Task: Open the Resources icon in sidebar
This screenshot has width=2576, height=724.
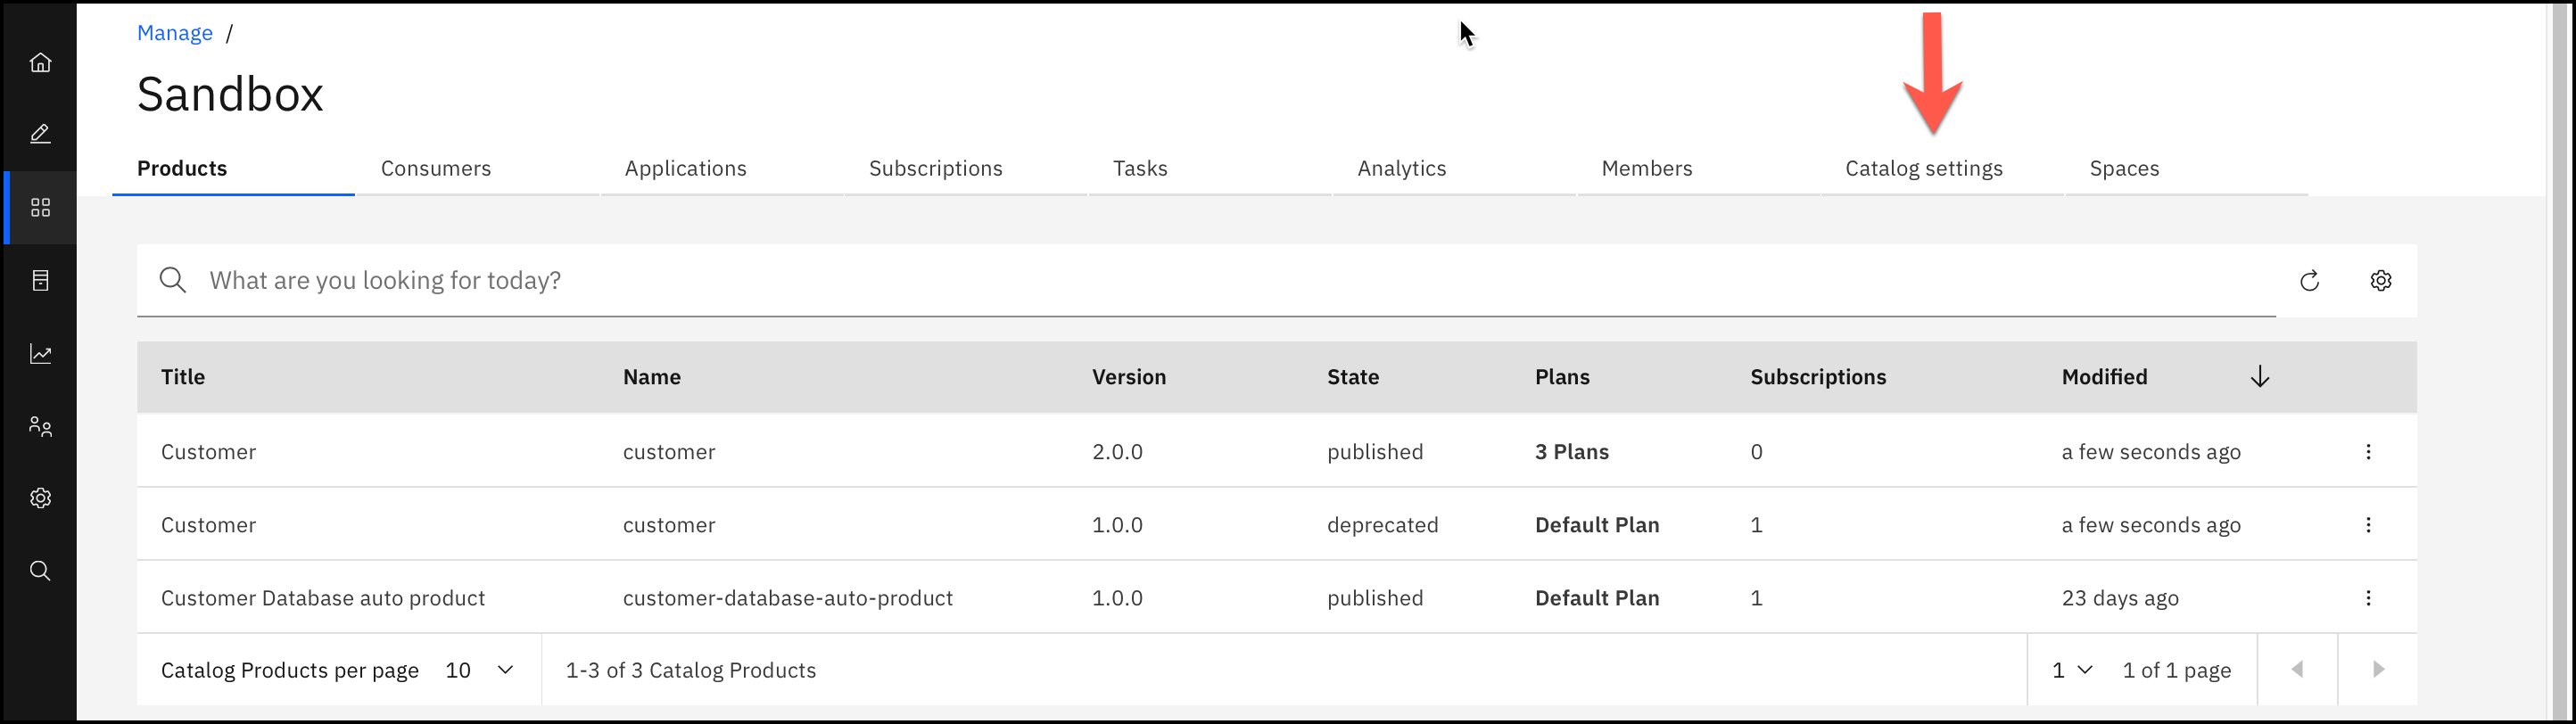Action: click(x=40, y=280)
